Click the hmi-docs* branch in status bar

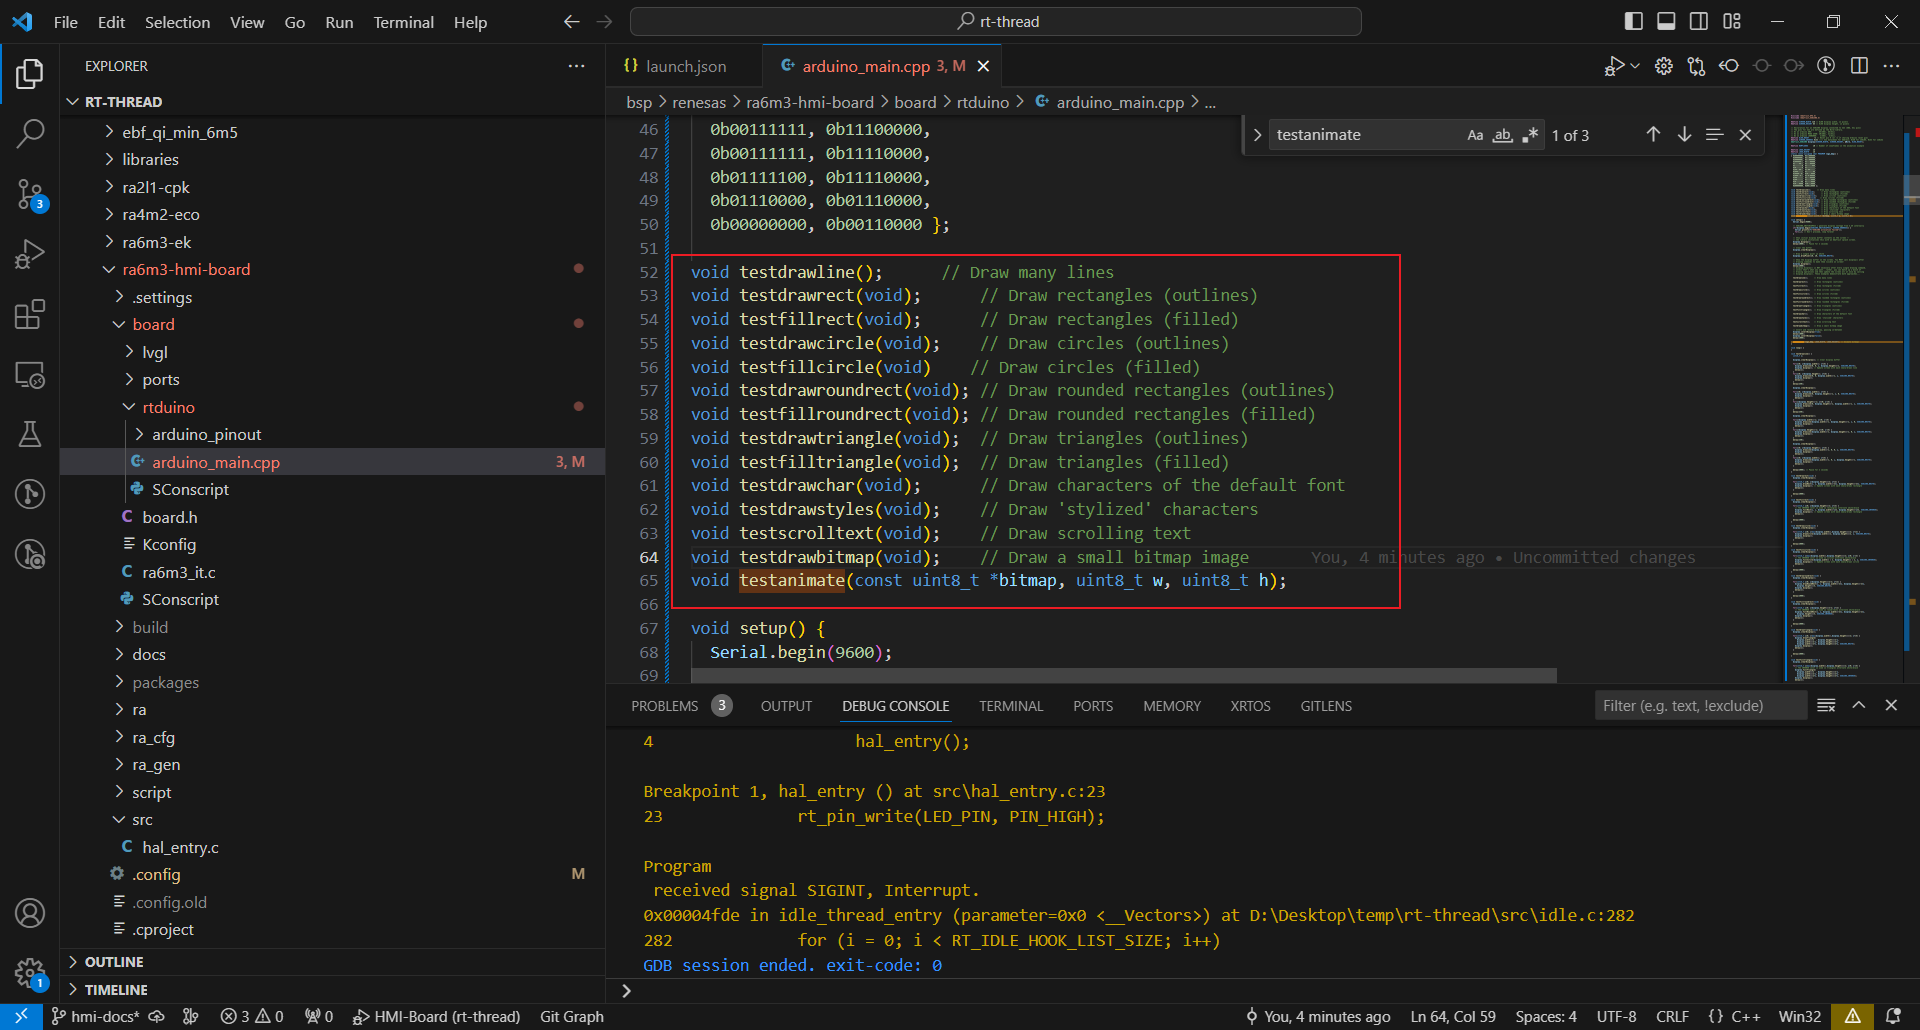point(95,1017)
